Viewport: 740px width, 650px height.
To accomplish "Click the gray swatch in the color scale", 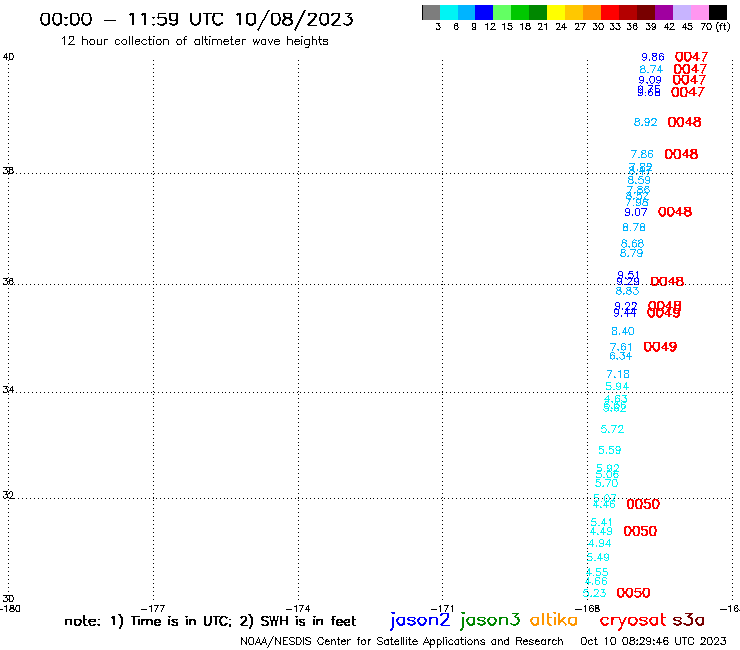I will pyautogui.click(x=431, y=12).
